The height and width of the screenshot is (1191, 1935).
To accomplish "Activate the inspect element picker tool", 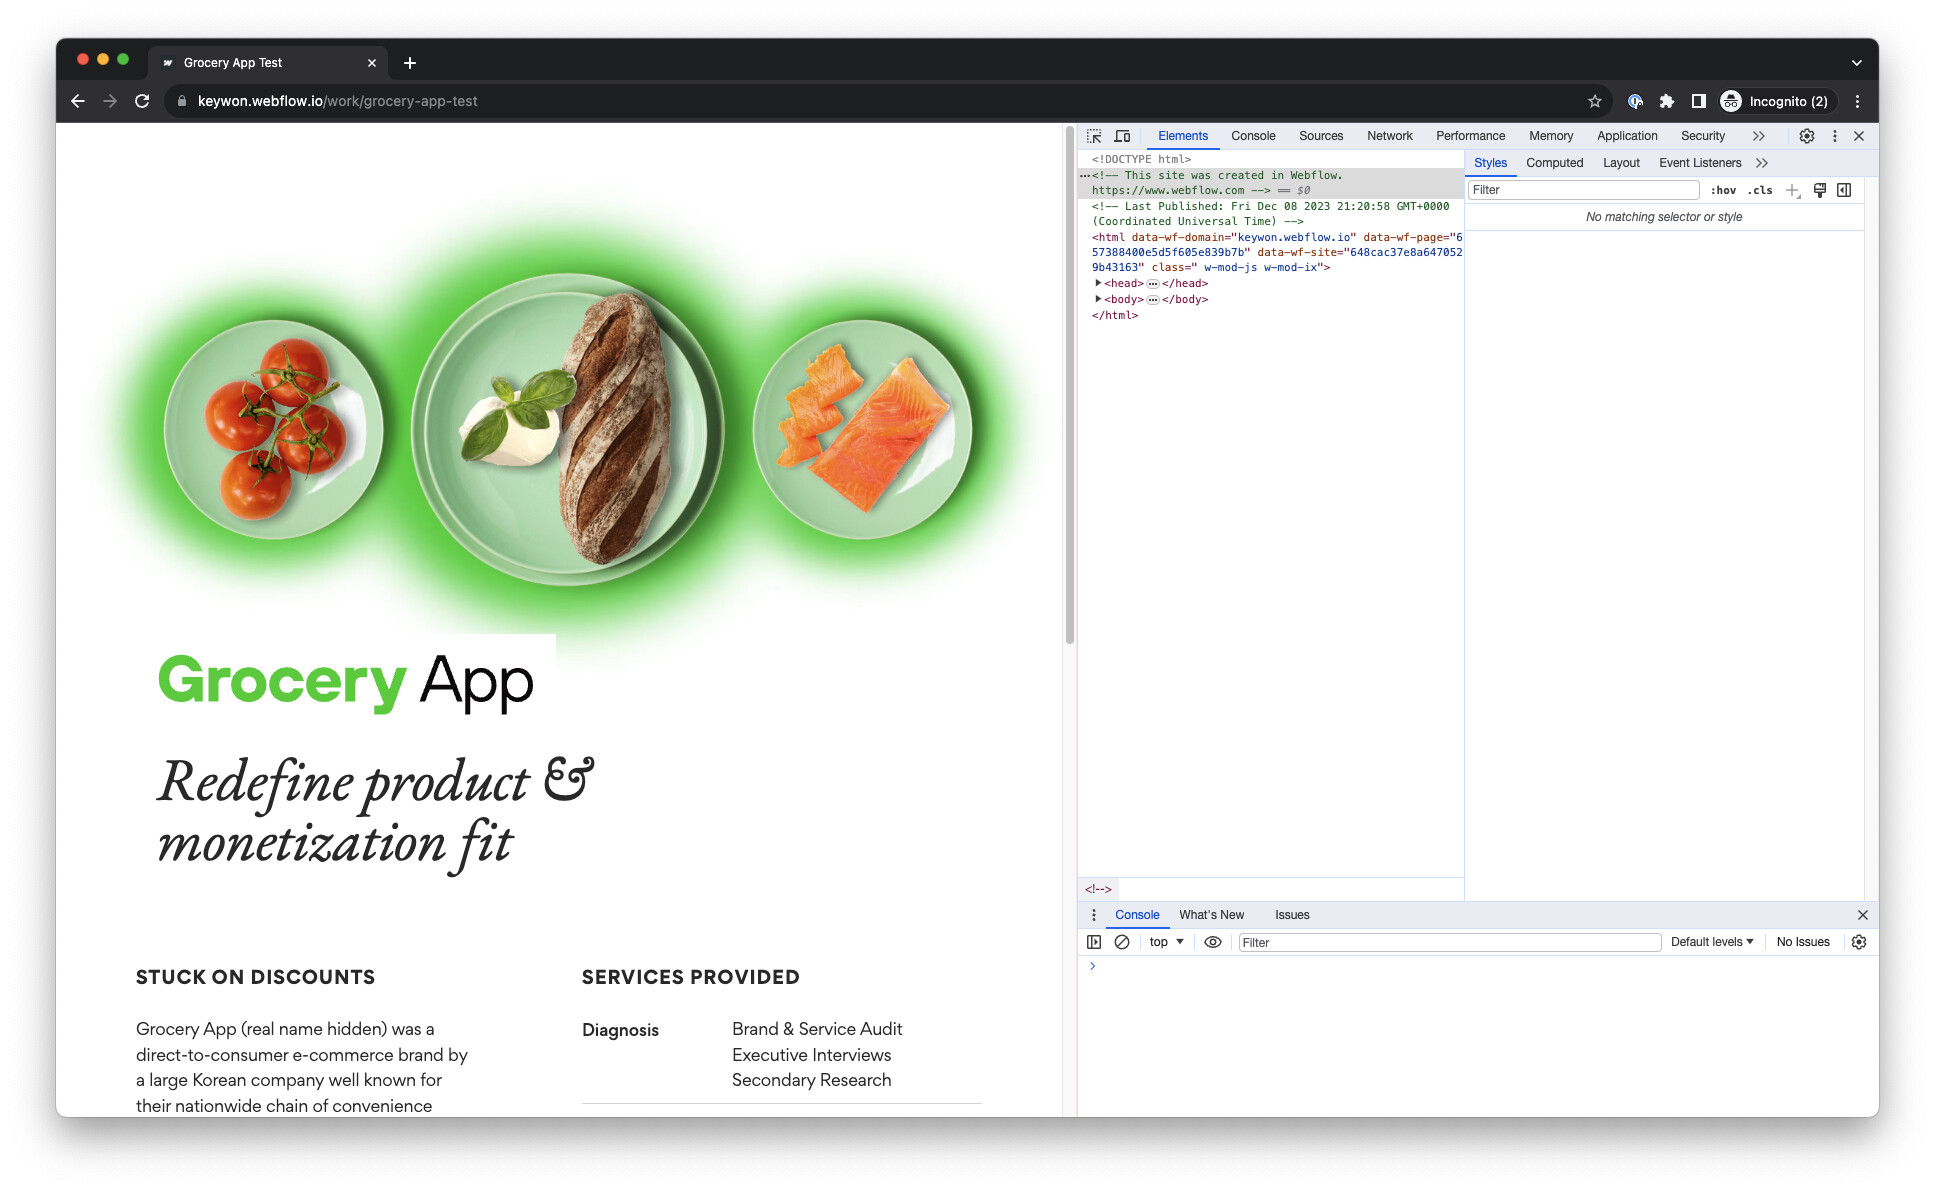I will [1094, 136].
